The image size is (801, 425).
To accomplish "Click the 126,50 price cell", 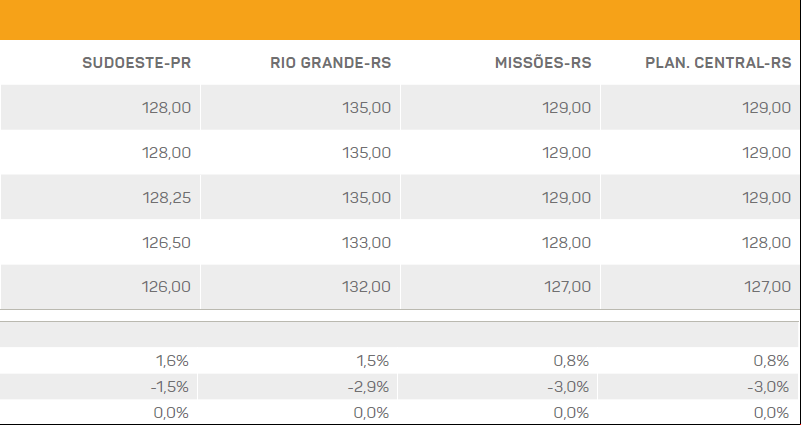I will click(x=101, y=242).
